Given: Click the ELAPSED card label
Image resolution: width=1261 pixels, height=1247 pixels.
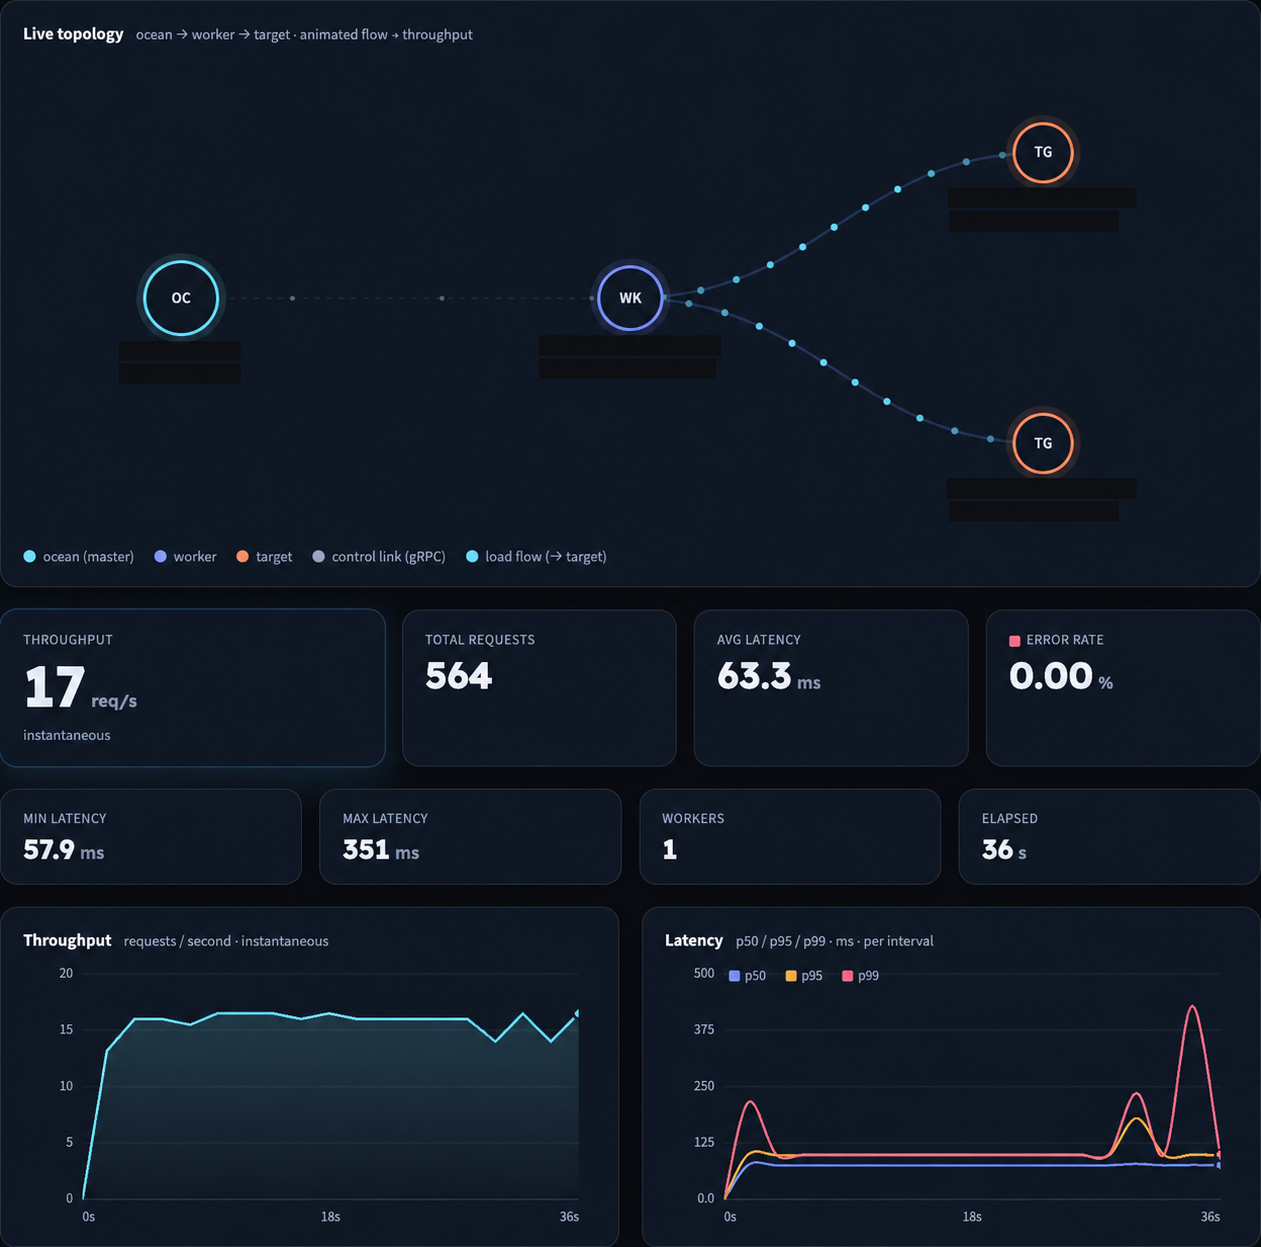Looking at the screenshot, I should [x=1010, y=818].
